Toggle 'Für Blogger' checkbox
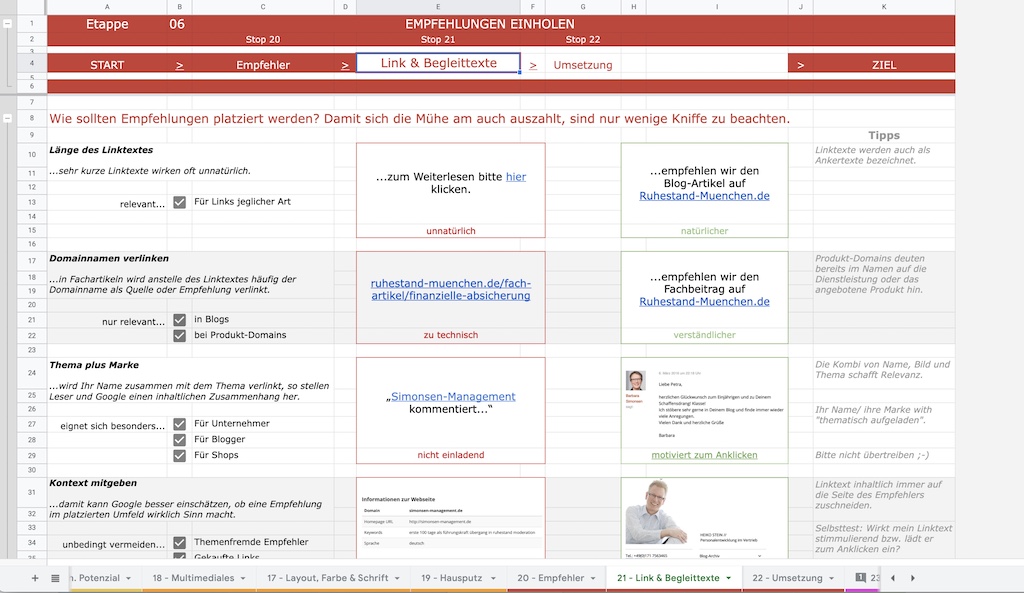This screenshot has width=1024, height=593. [180, 440]
